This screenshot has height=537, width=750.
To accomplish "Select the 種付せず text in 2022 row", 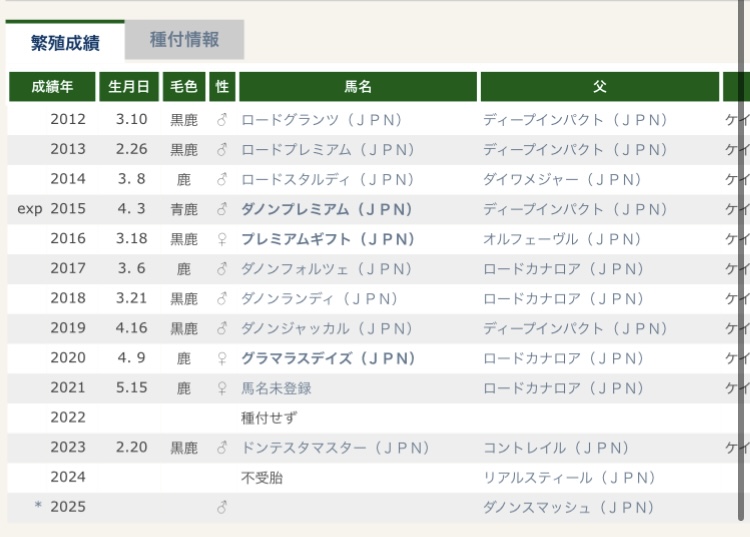I will (x=269, y=418).
